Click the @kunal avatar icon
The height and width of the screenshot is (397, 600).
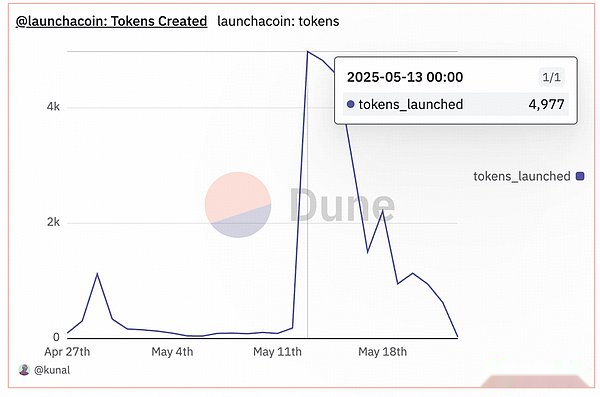24,370
